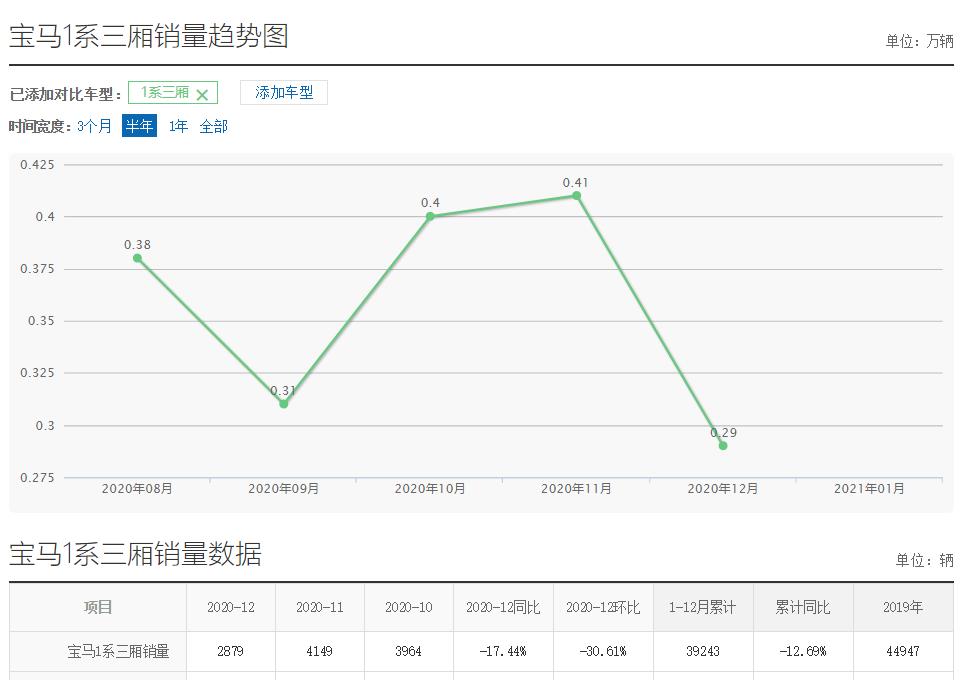Click the 2020-12环比 column header

tap(603, 607)
